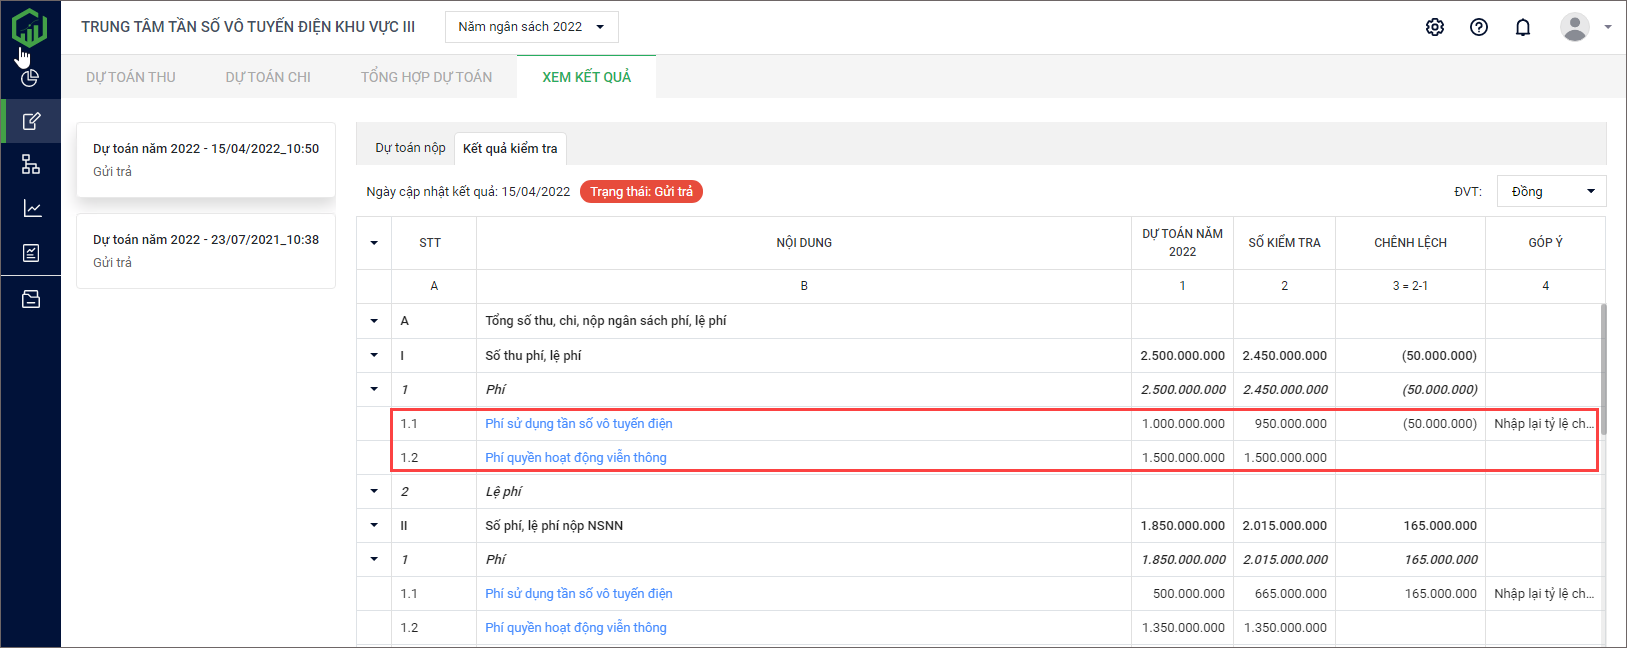
Task: Switch to the Dự toán nộp sub-tab
Action: 410,148
